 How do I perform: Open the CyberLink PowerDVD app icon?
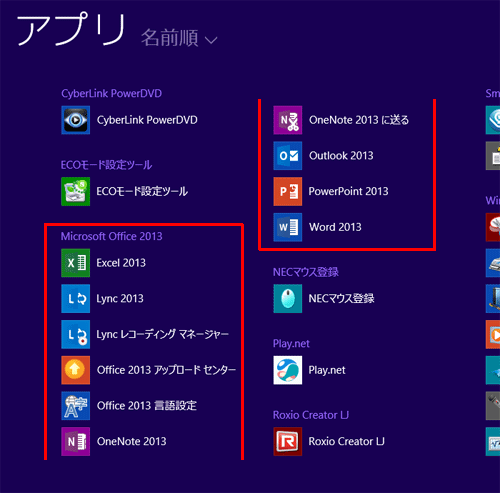[75, 120]
